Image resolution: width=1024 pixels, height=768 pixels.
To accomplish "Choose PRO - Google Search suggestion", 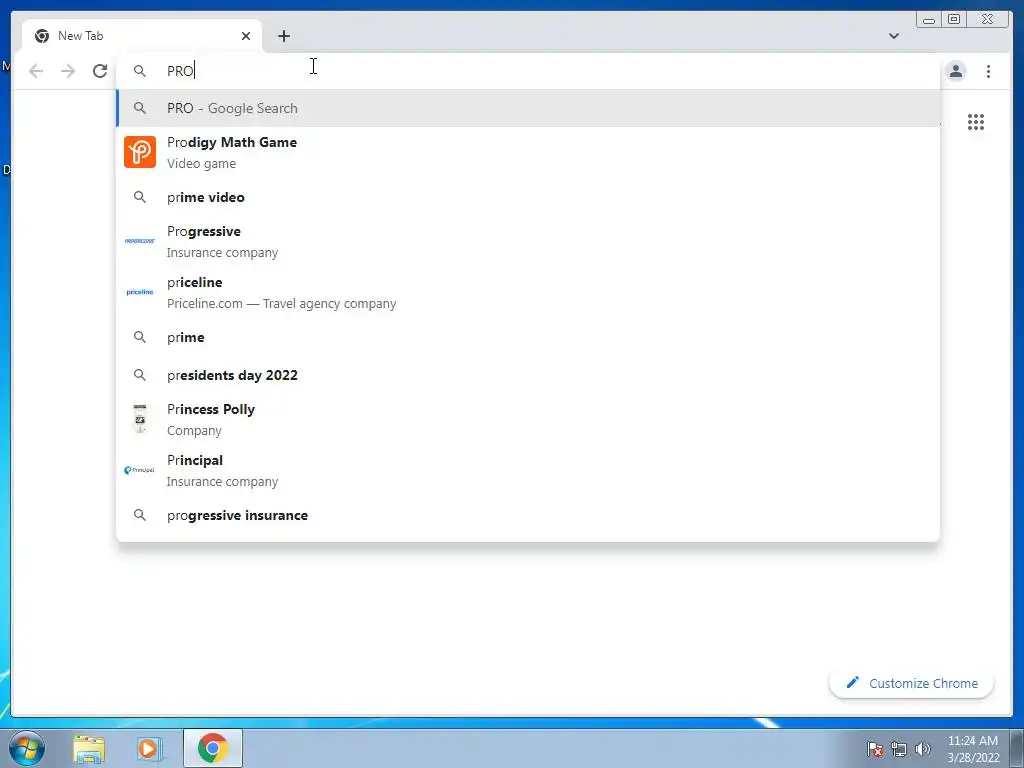I will 528,108.
